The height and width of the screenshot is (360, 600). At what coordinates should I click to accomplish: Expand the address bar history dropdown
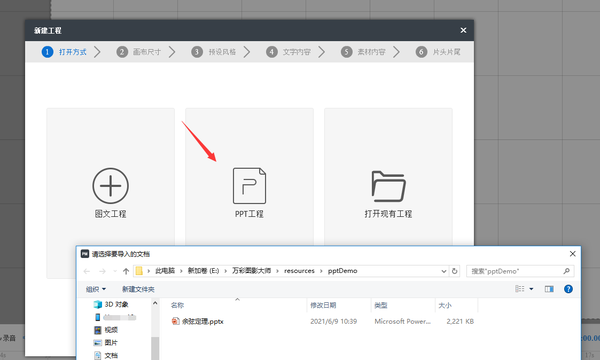[x=444, y=271]
